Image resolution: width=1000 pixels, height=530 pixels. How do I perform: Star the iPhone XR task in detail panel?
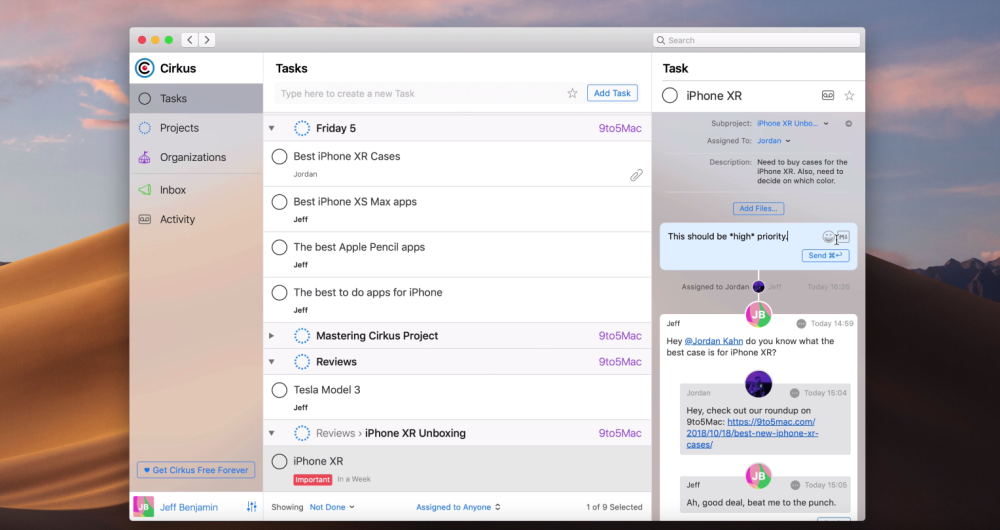[849, 96]
